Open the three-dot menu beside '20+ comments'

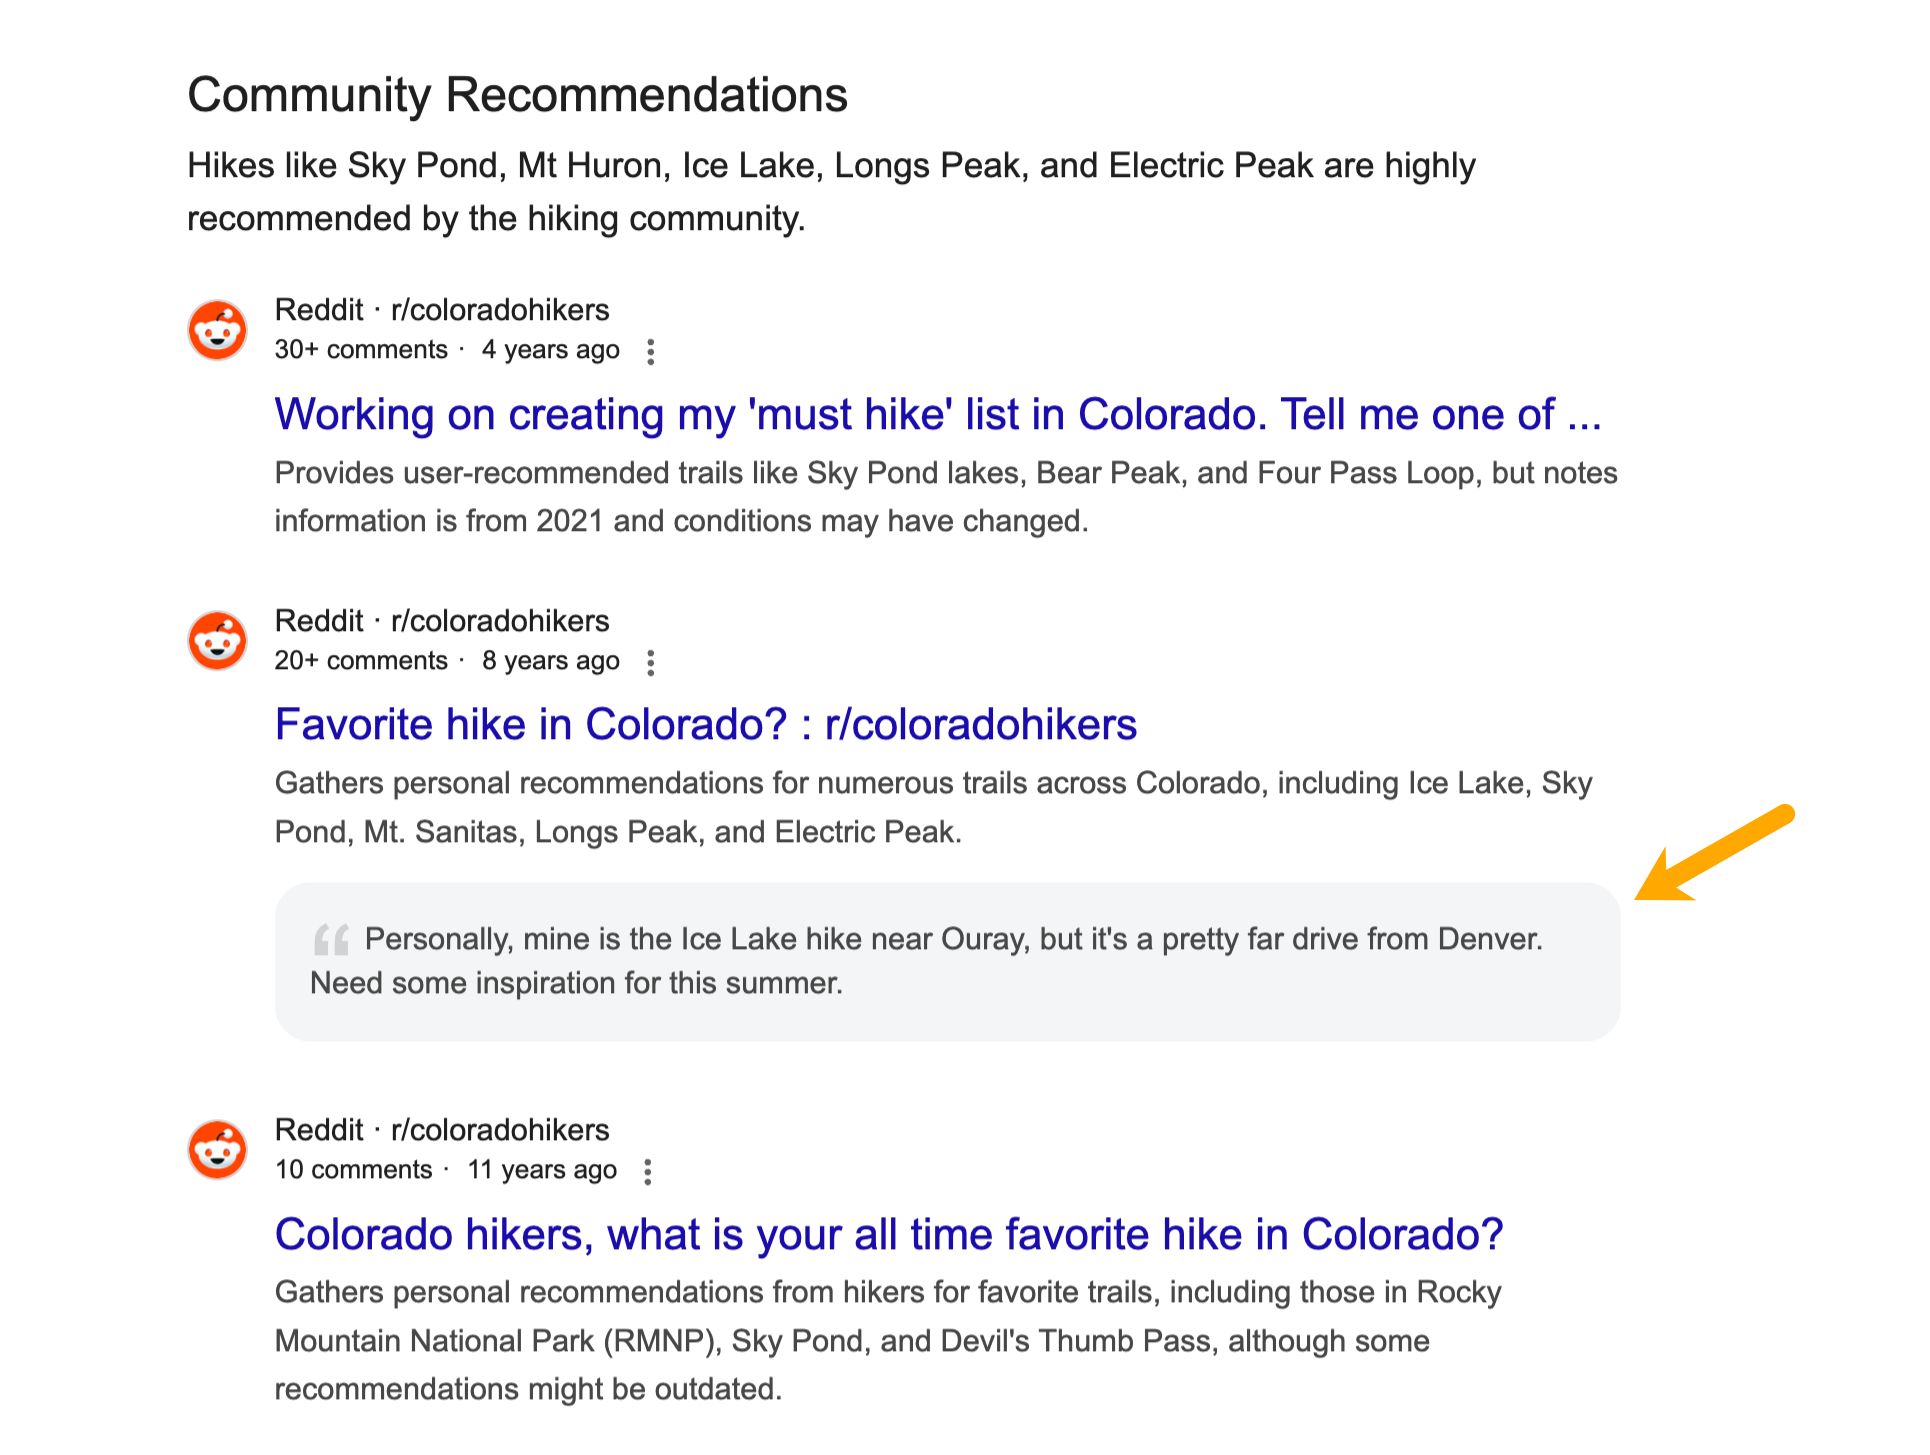coord(653,663)
